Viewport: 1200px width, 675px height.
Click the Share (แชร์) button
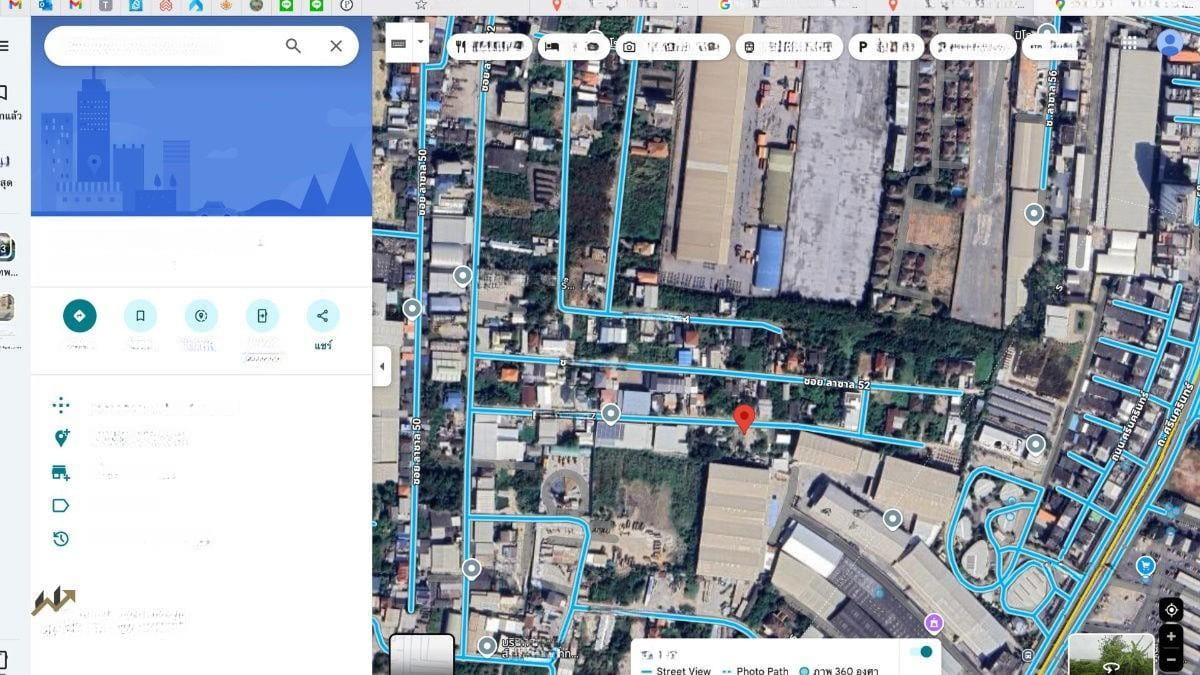322,316
